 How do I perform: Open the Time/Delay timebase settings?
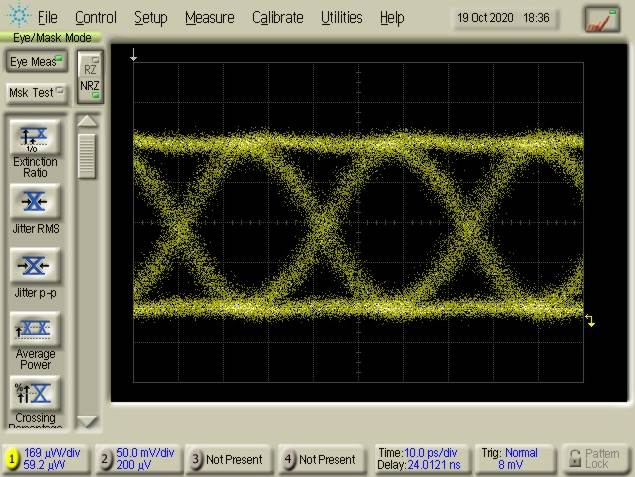click(x=418, y=459)
